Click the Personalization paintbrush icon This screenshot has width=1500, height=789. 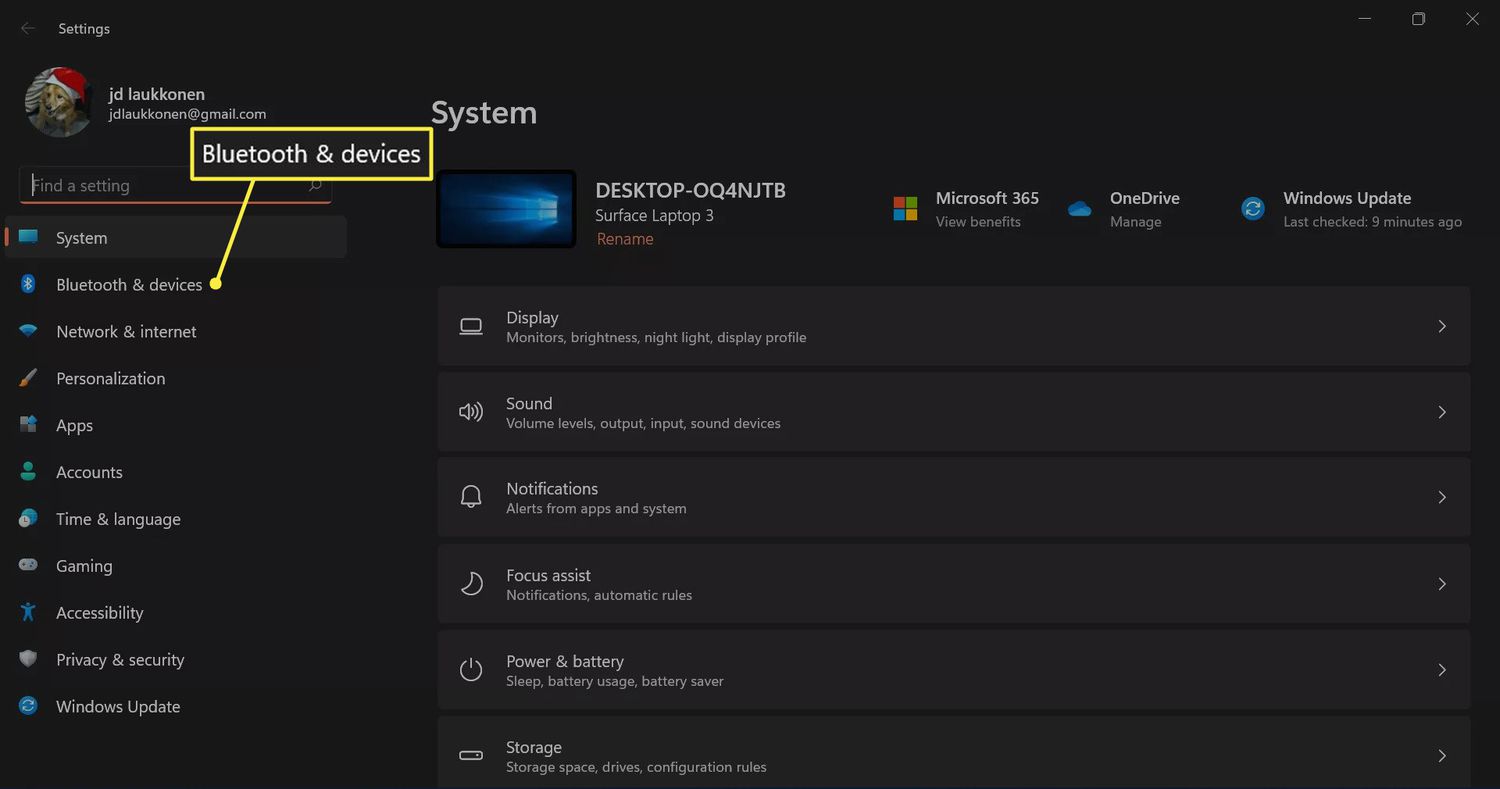[x=28, y=378]
